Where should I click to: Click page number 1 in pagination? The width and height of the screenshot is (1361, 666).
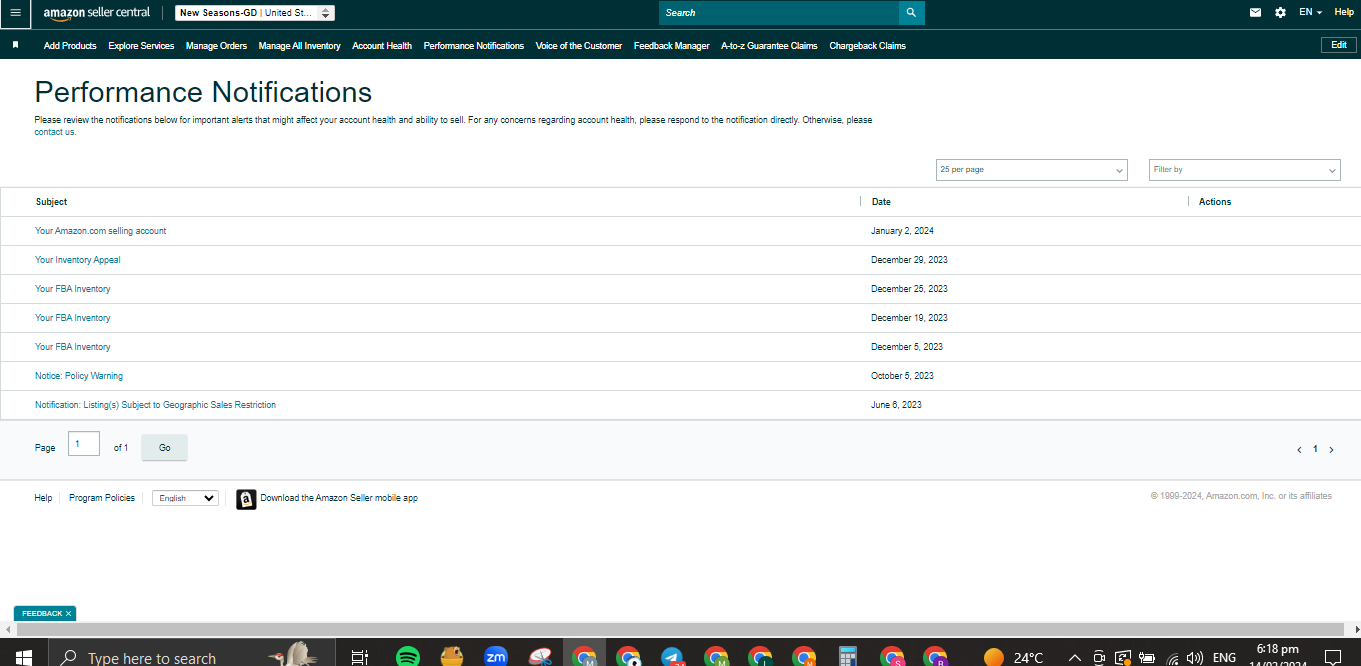[x=1315, y=450]
